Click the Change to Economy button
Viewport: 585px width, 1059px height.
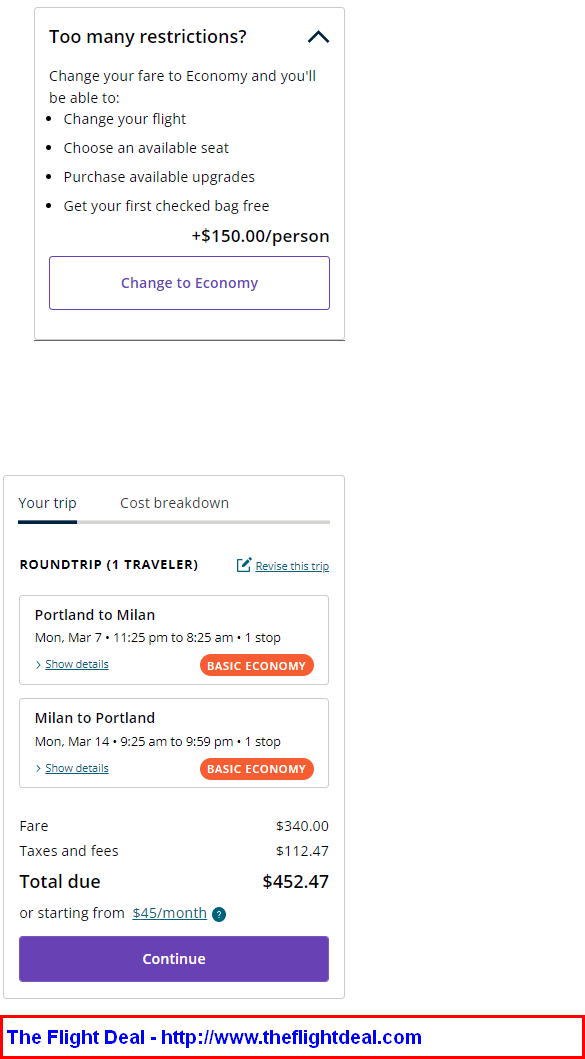click(189, 283)
